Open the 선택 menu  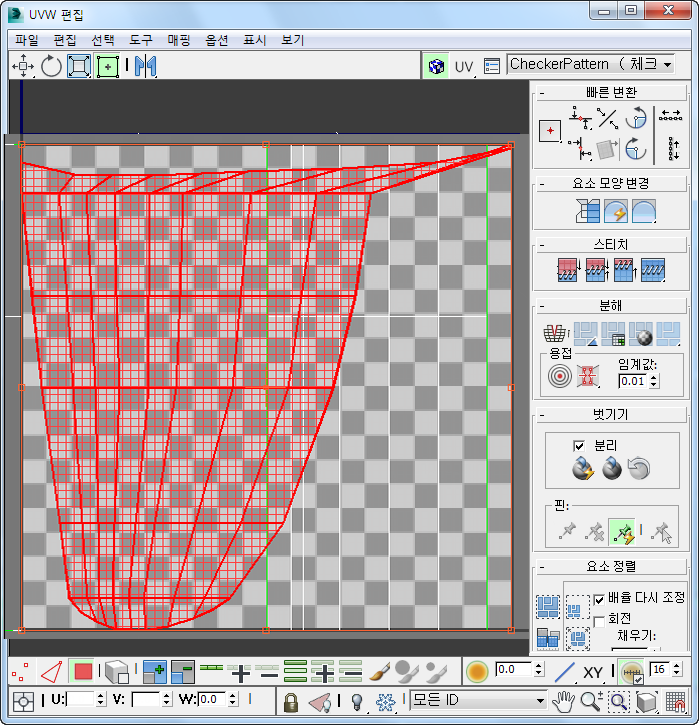pyautogui.click(x=102, y=40)
